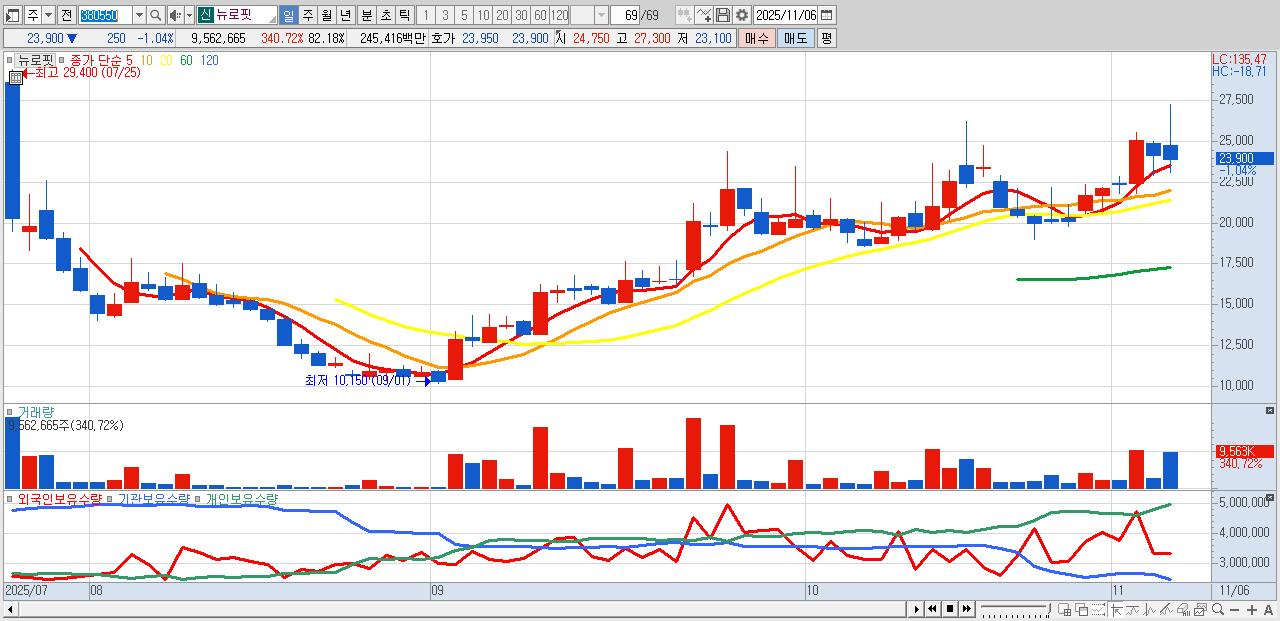The height and width of the screenshot is (621, 1280).
Task: Open the custom interval dropdown
Action: 601,15
